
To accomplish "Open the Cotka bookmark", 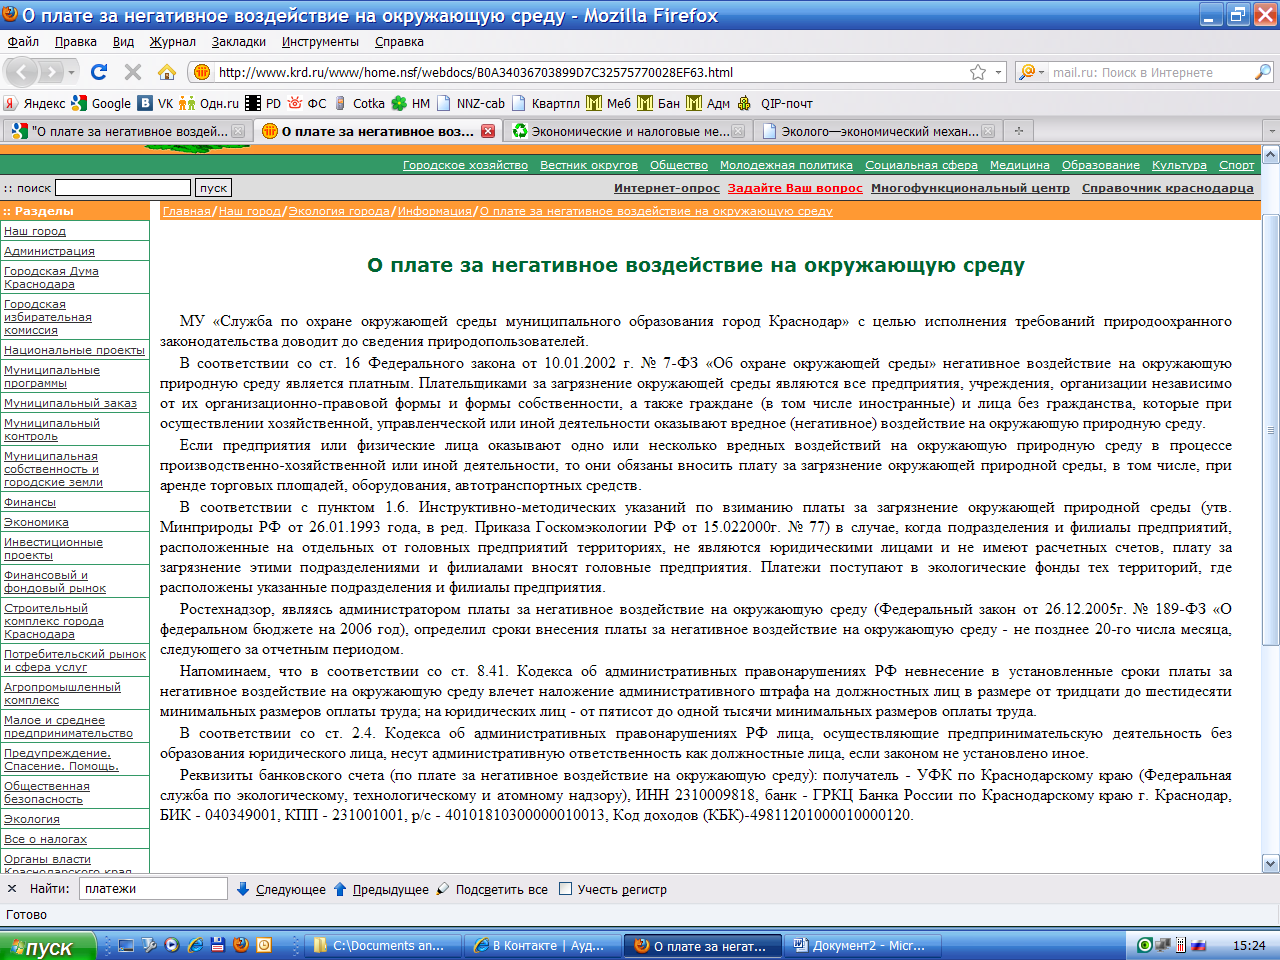I will tap(360, 103).
